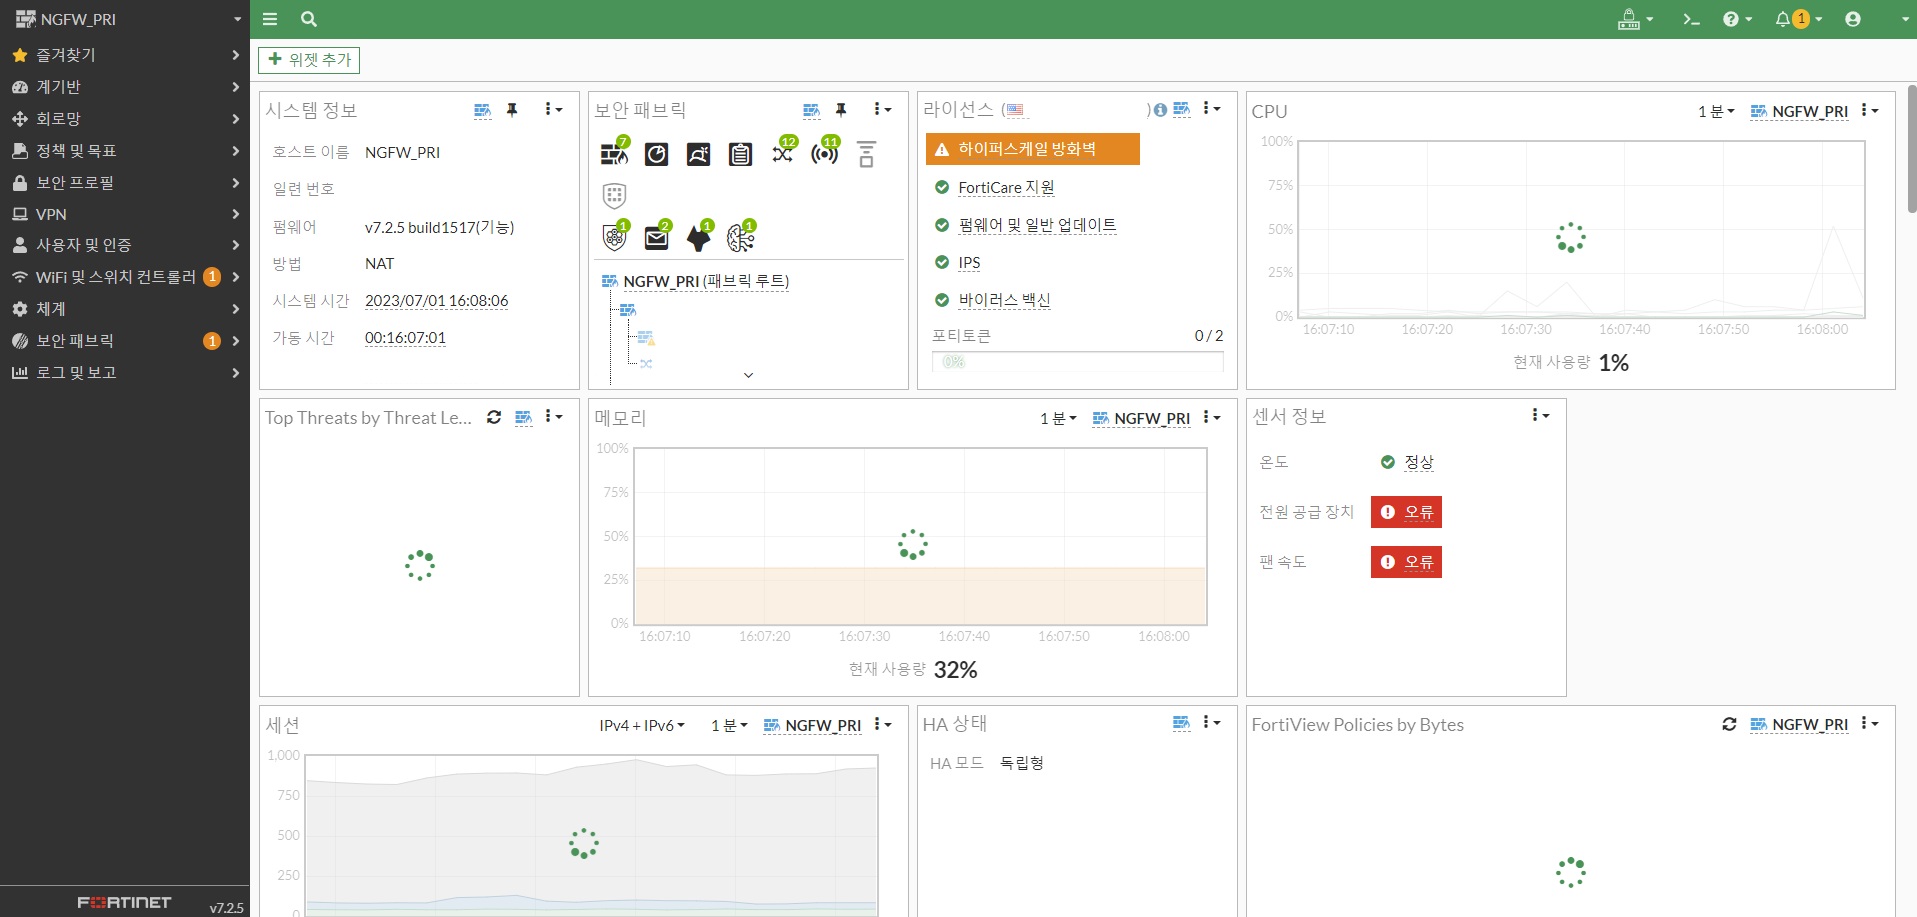Open 체계 sidebar menu
This screenshot has height=917, width=1917.
[125, 309]
